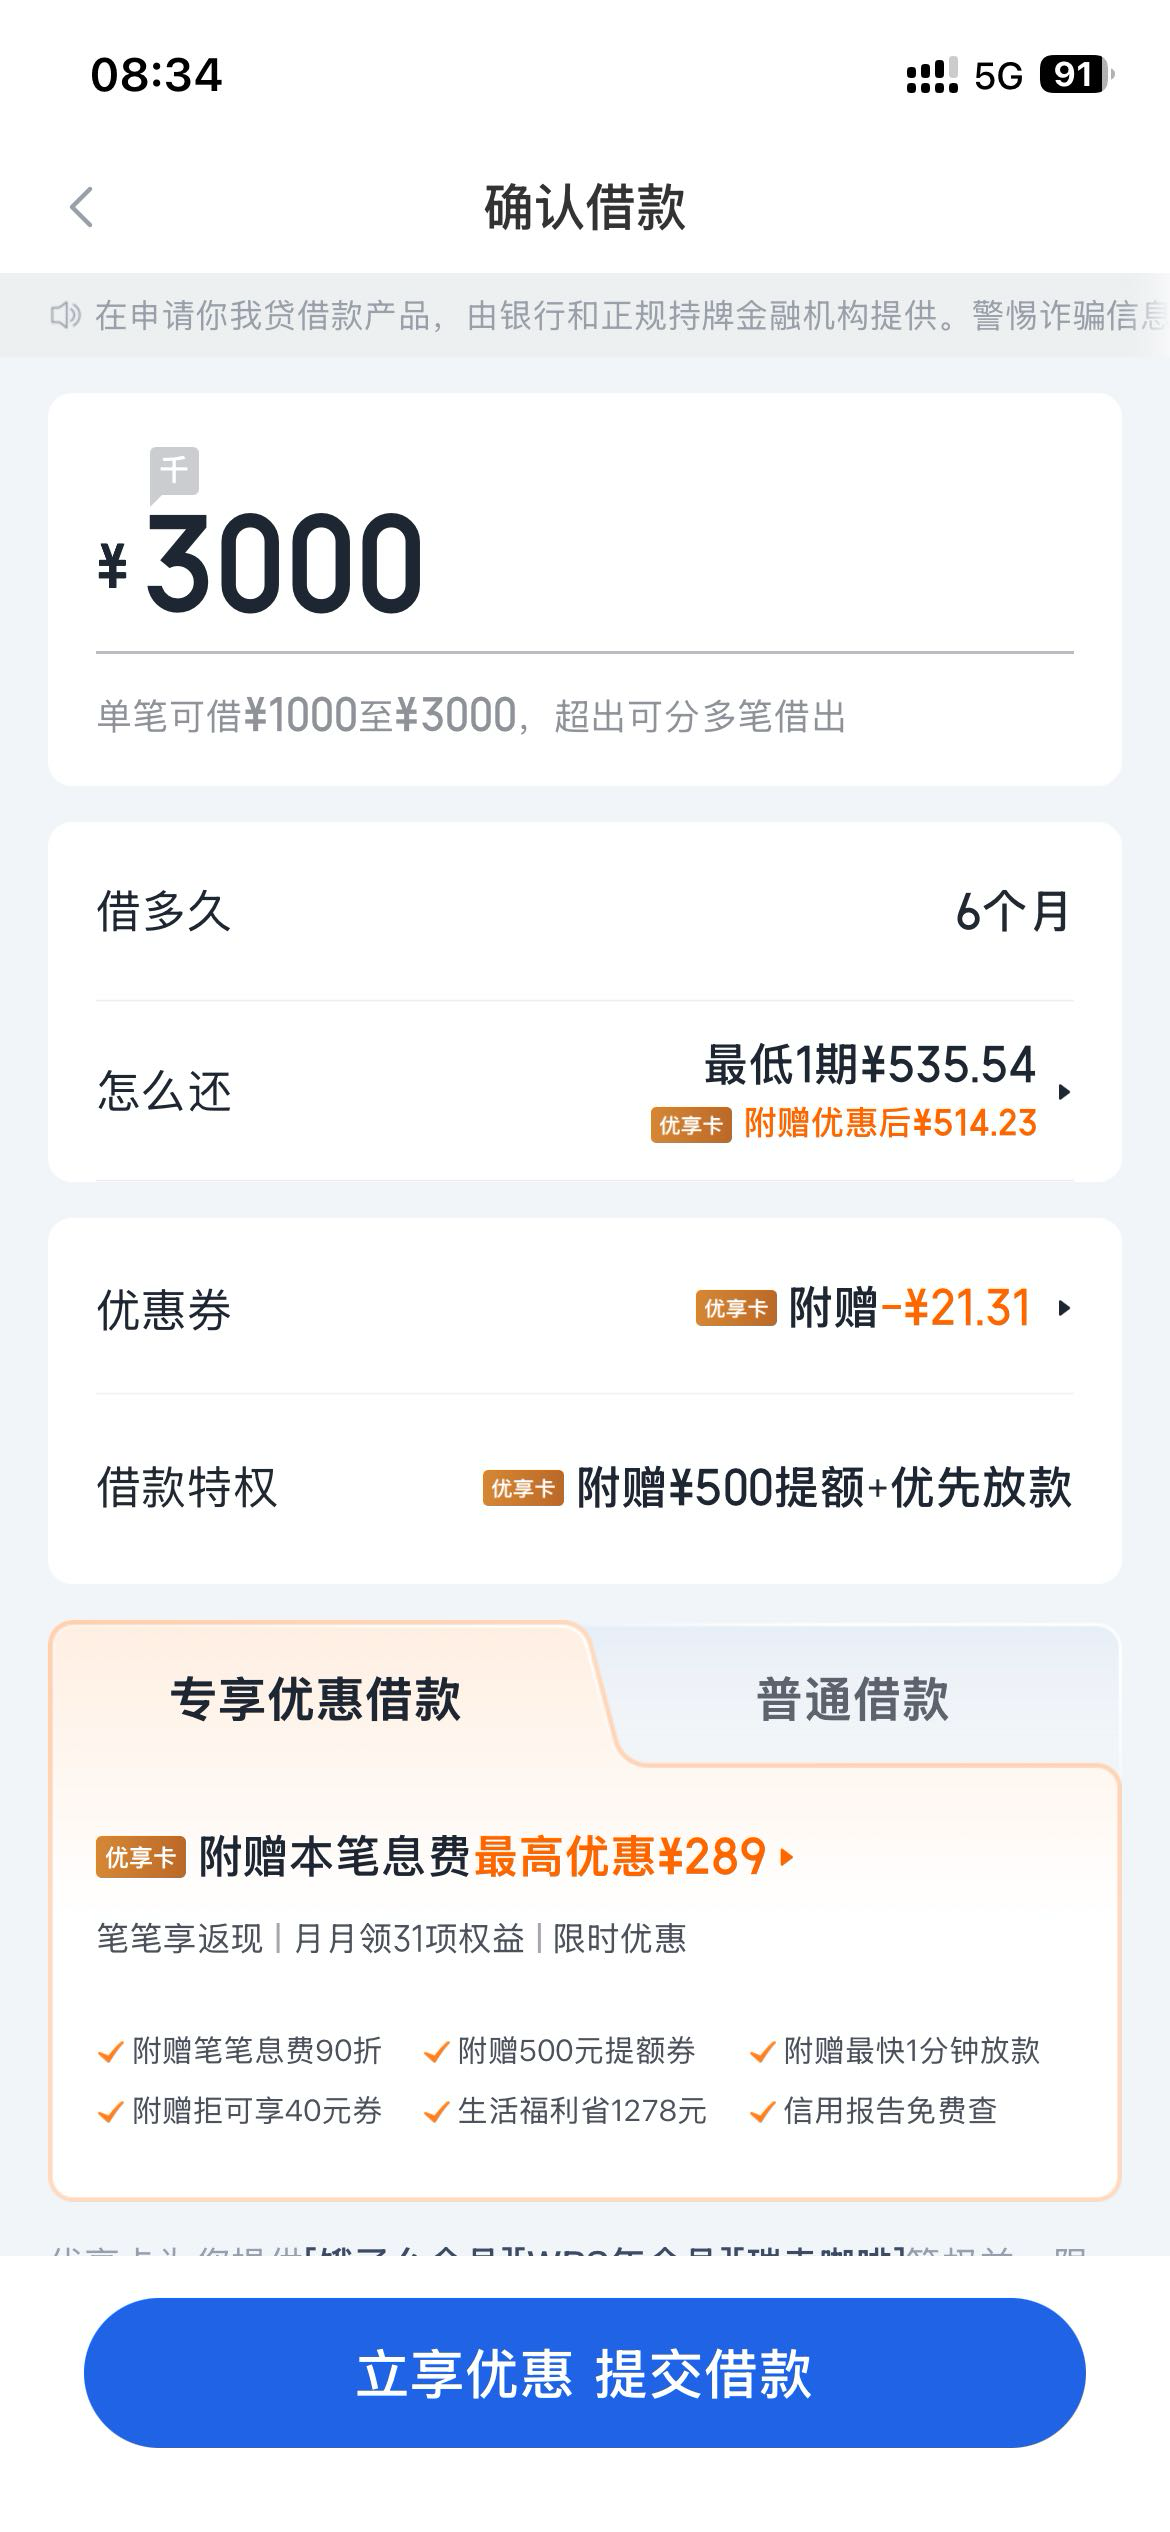This screenshot has width=1170, height=2532.
Task: Tap the 千 digit hint badge
Action: click(x=174, y=471)
